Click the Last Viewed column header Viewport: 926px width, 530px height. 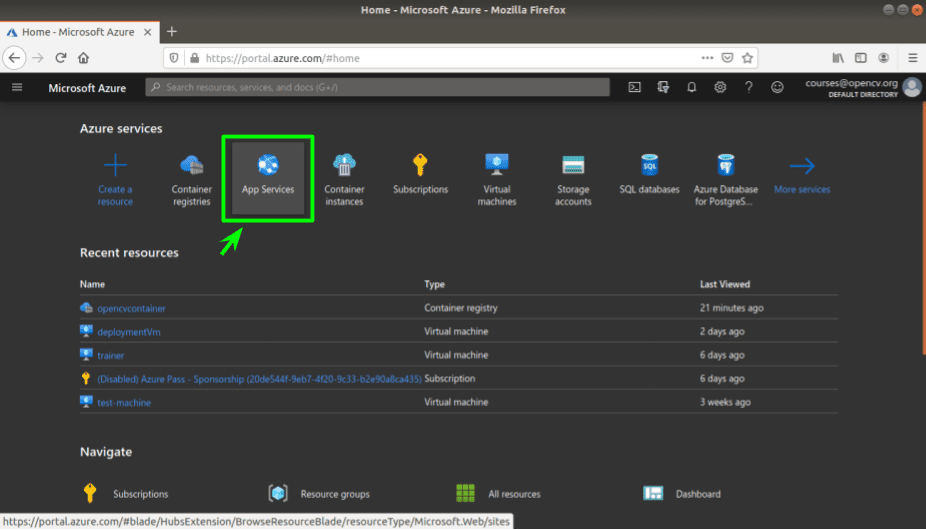tap(725, 284)
